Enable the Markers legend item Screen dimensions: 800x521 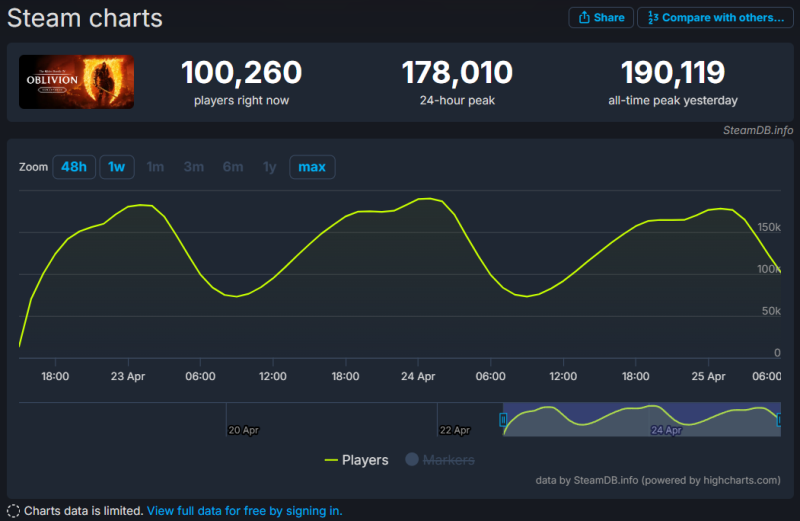coord(449,460)
